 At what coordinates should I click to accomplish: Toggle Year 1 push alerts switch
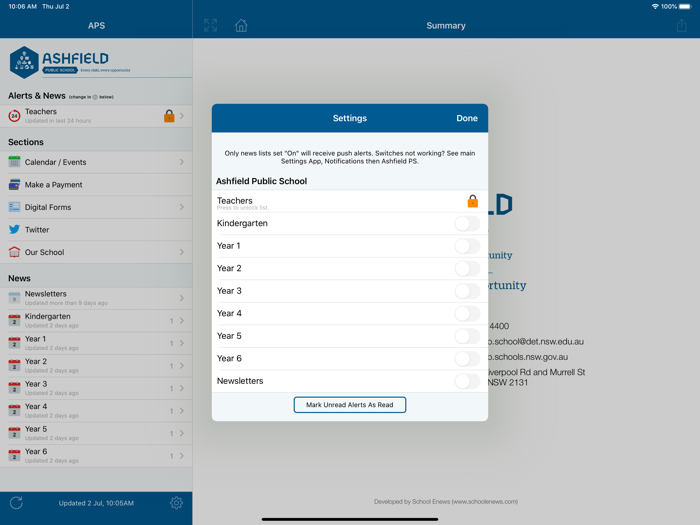(467, 246)
